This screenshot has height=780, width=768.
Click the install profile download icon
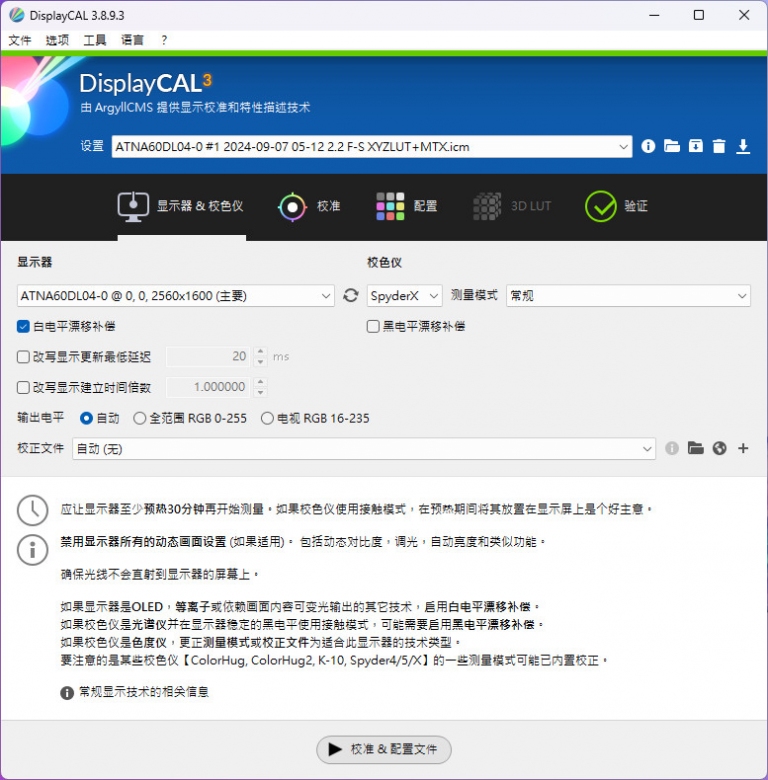tap(743, 146)
